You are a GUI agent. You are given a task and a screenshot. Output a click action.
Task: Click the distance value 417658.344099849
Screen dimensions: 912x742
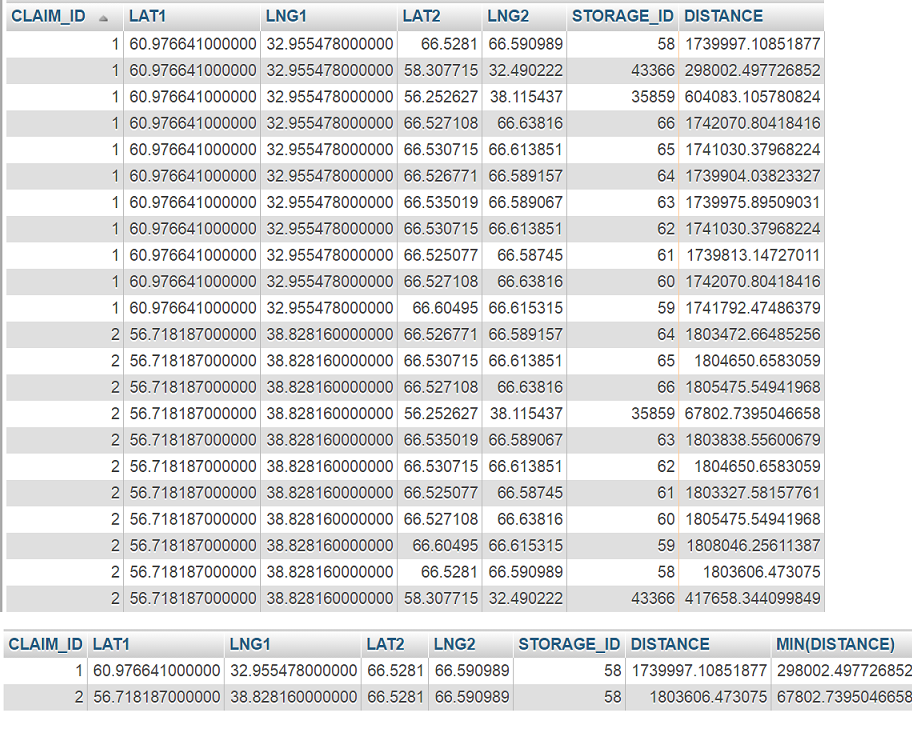point(752,598)
